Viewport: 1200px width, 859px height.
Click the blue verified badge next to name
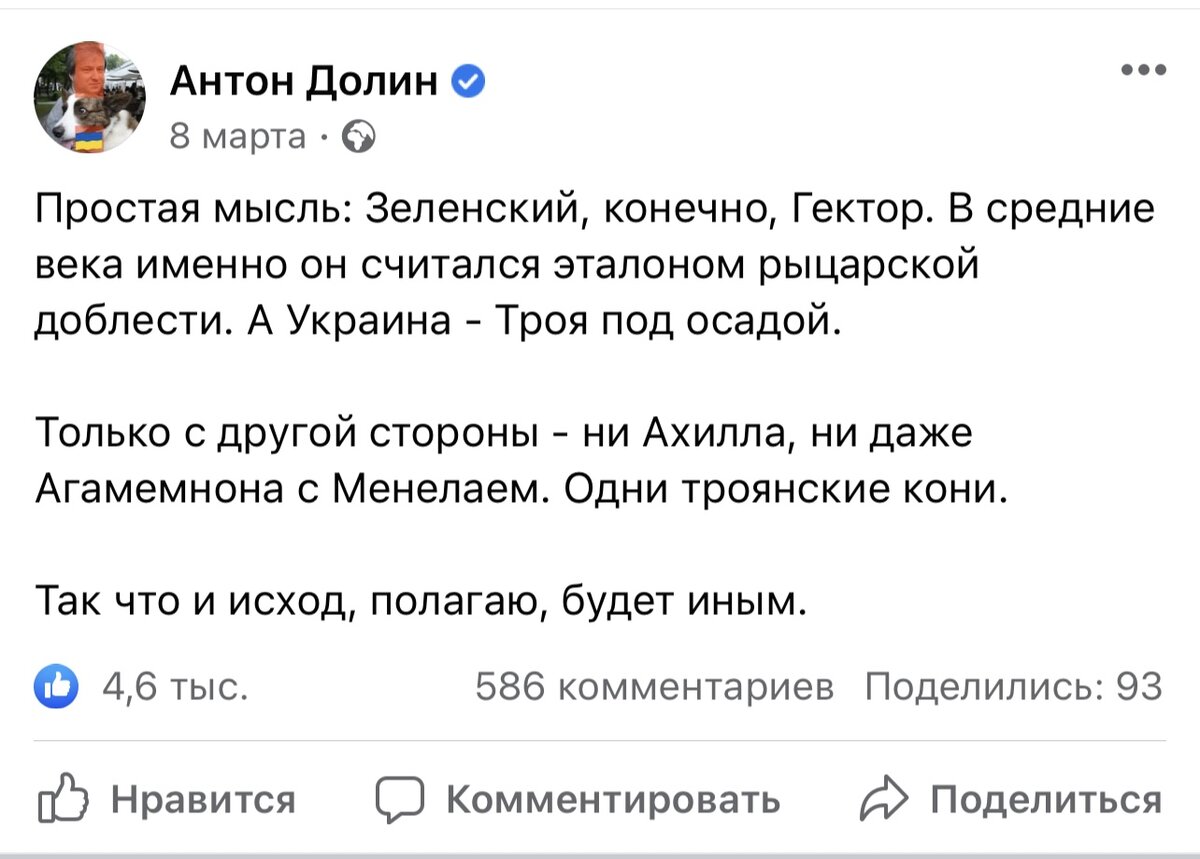pyautogui.click(x=467, y=82)
